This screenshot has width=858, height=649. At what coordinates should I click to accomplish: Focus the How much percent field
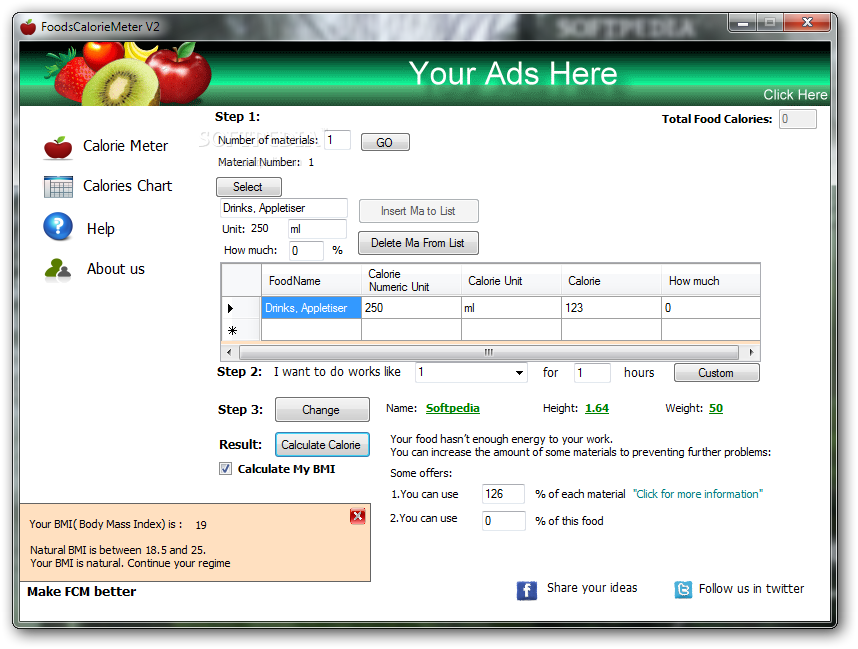[306, 251]
